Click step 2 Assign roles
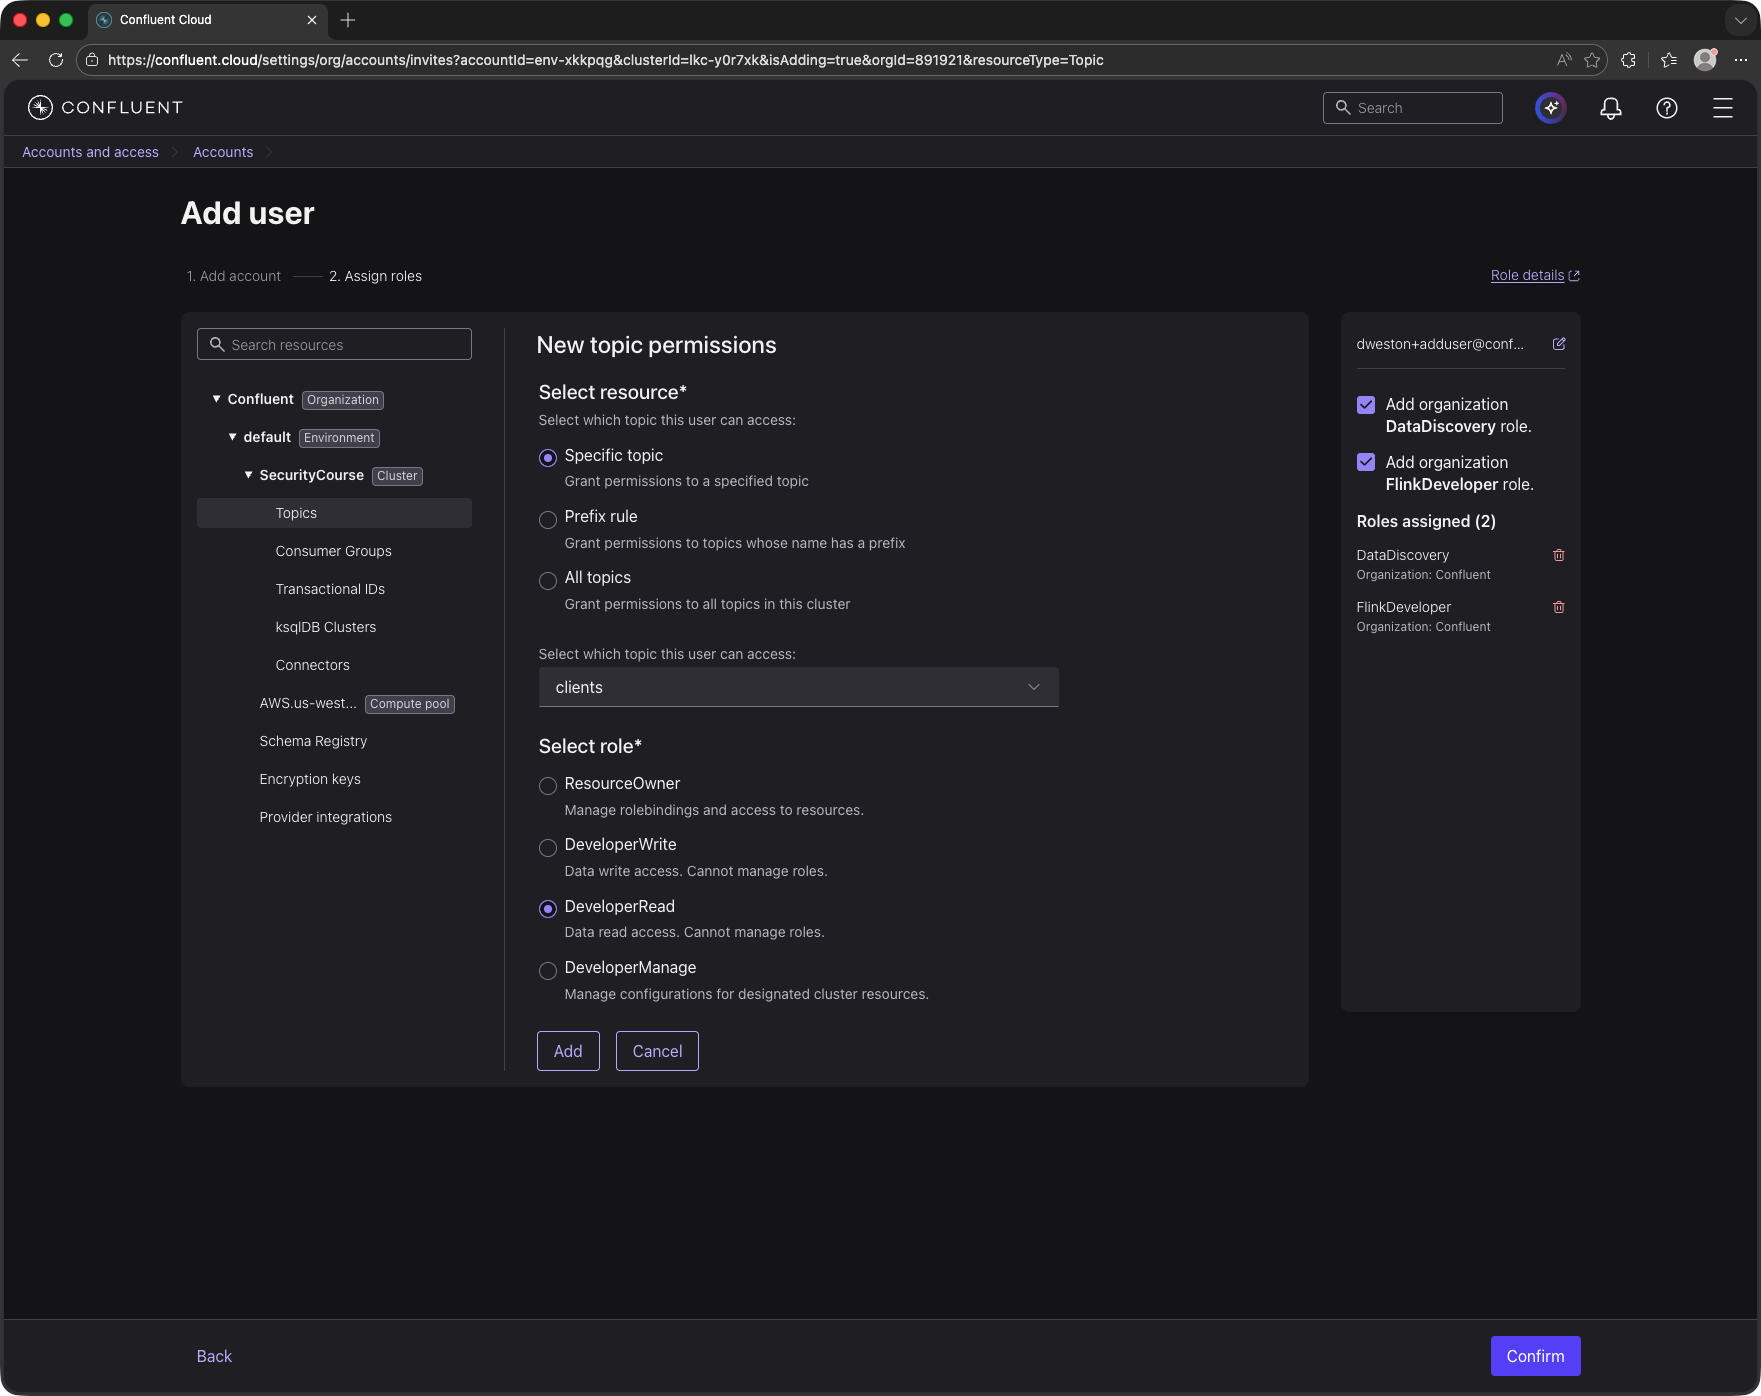The image size is (1761, 1396). point(375,276)
